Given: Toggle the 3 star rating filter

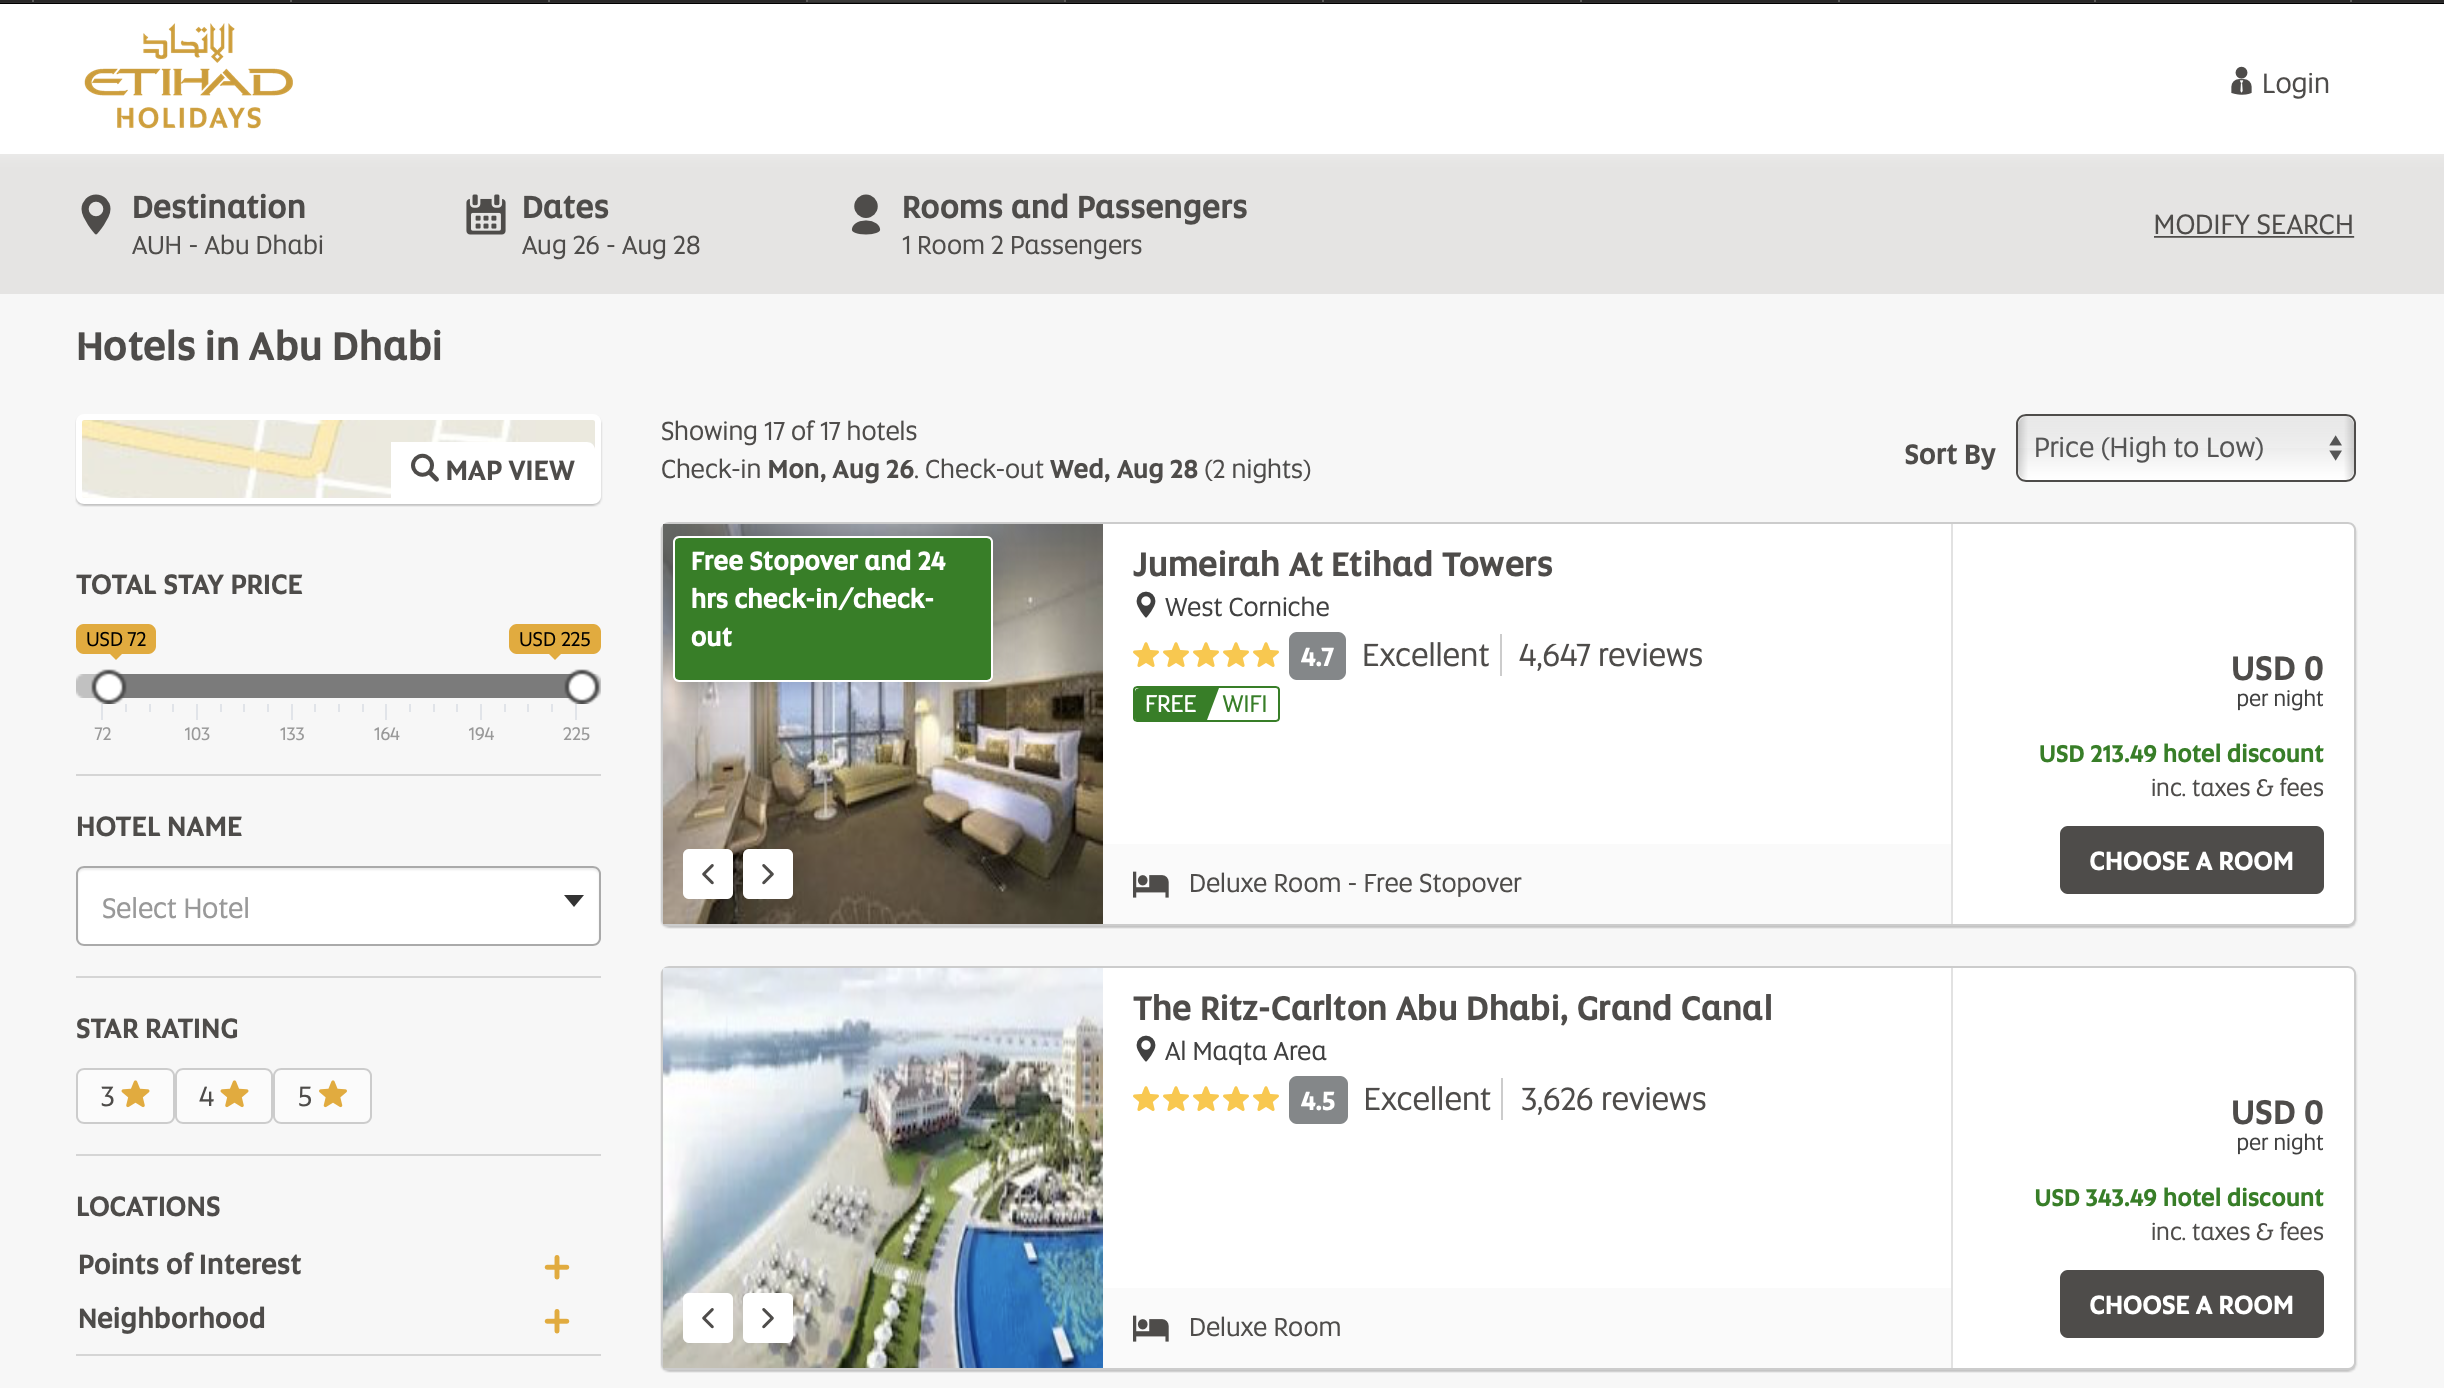Looking at the screenshot, I should pos(125,1096).
